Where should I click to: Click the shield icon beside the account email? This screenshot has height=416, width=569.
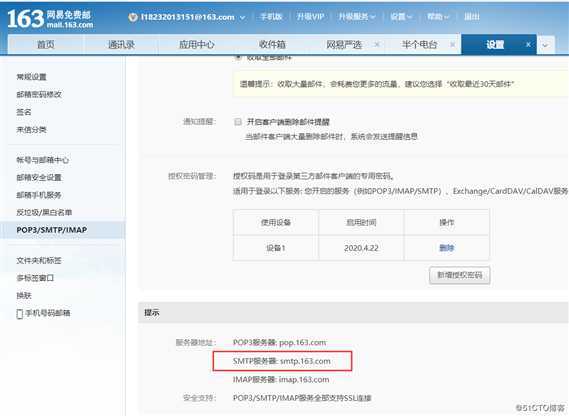[x=133, y=17]
